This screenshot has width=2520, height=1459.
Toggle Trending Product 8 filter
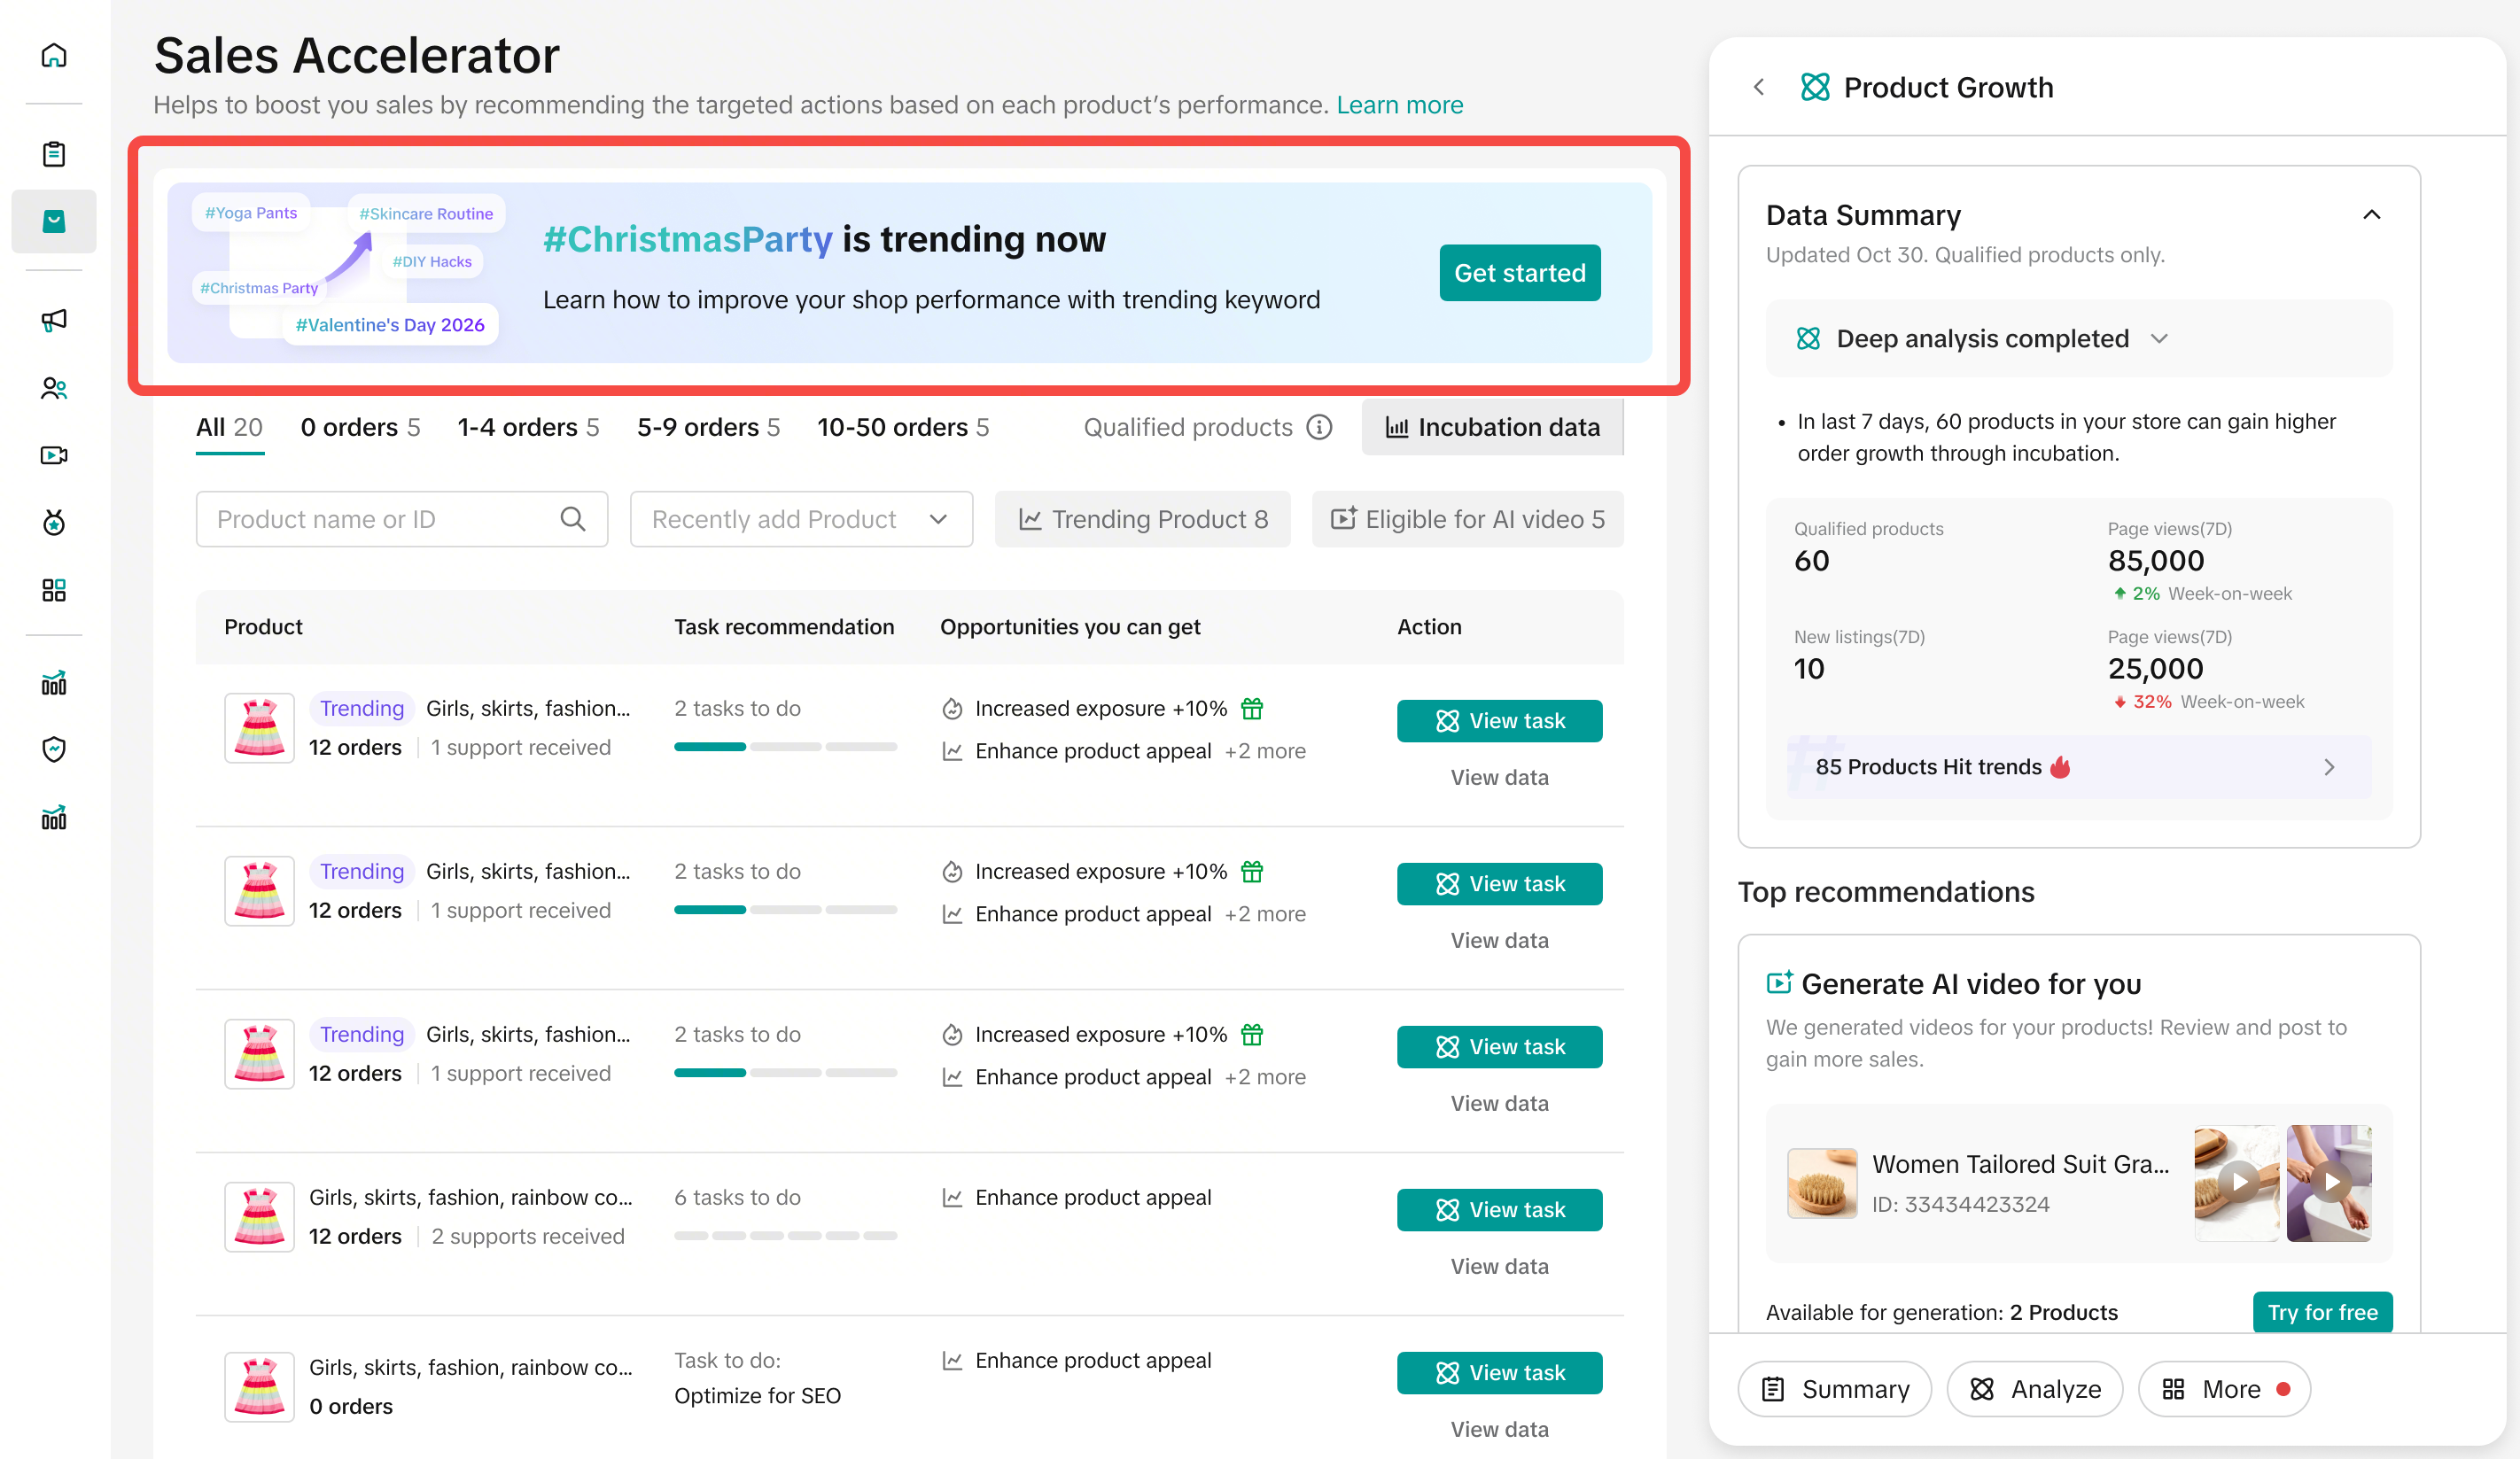[x=1142, y=519]
